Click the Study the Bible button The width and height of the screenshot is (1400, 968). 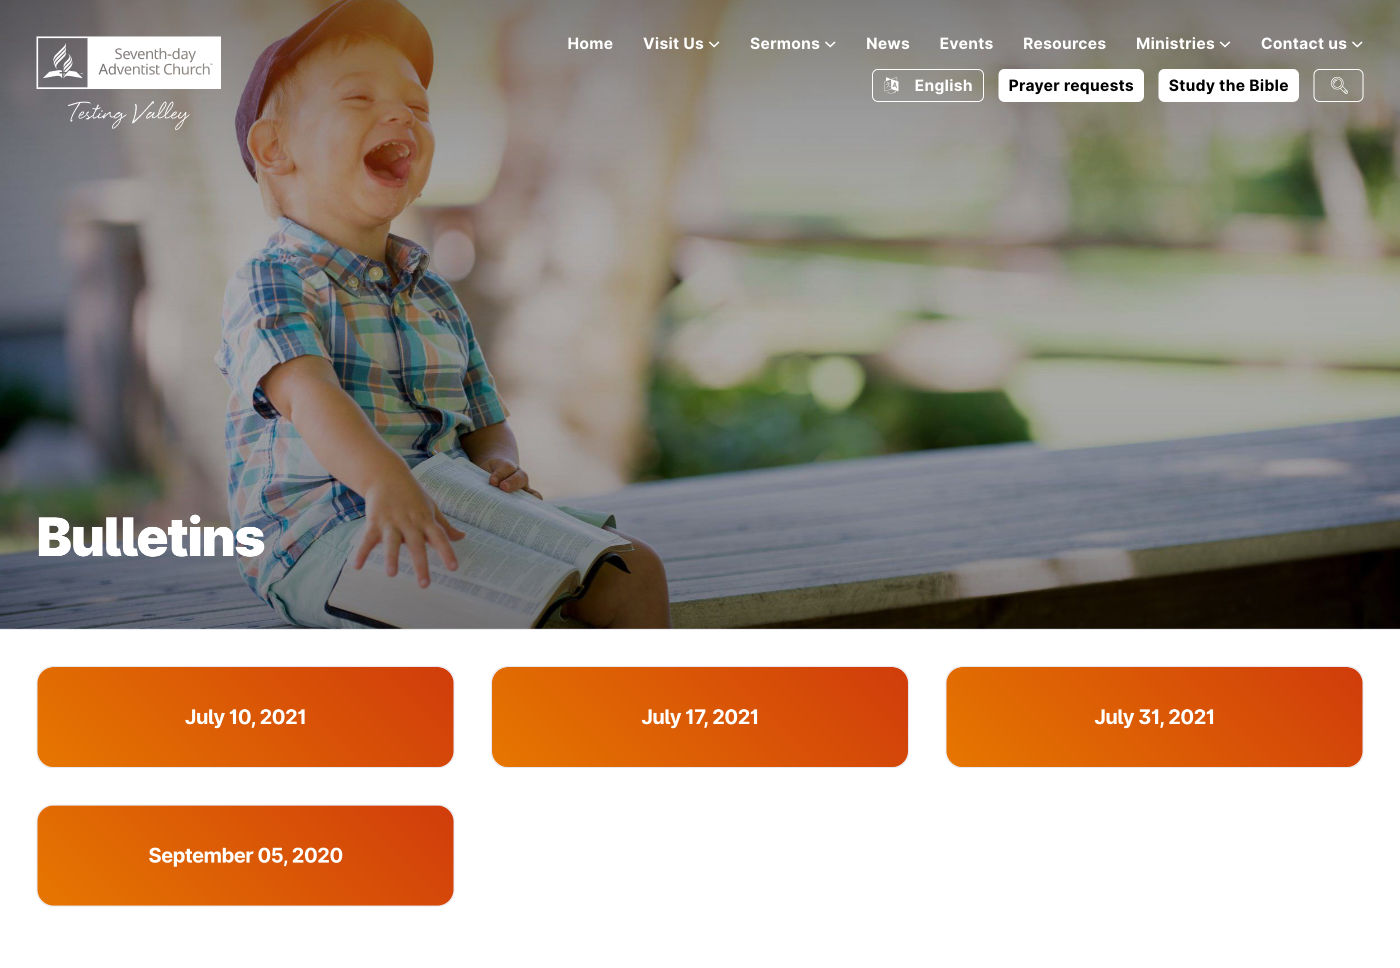(1228, 86)
